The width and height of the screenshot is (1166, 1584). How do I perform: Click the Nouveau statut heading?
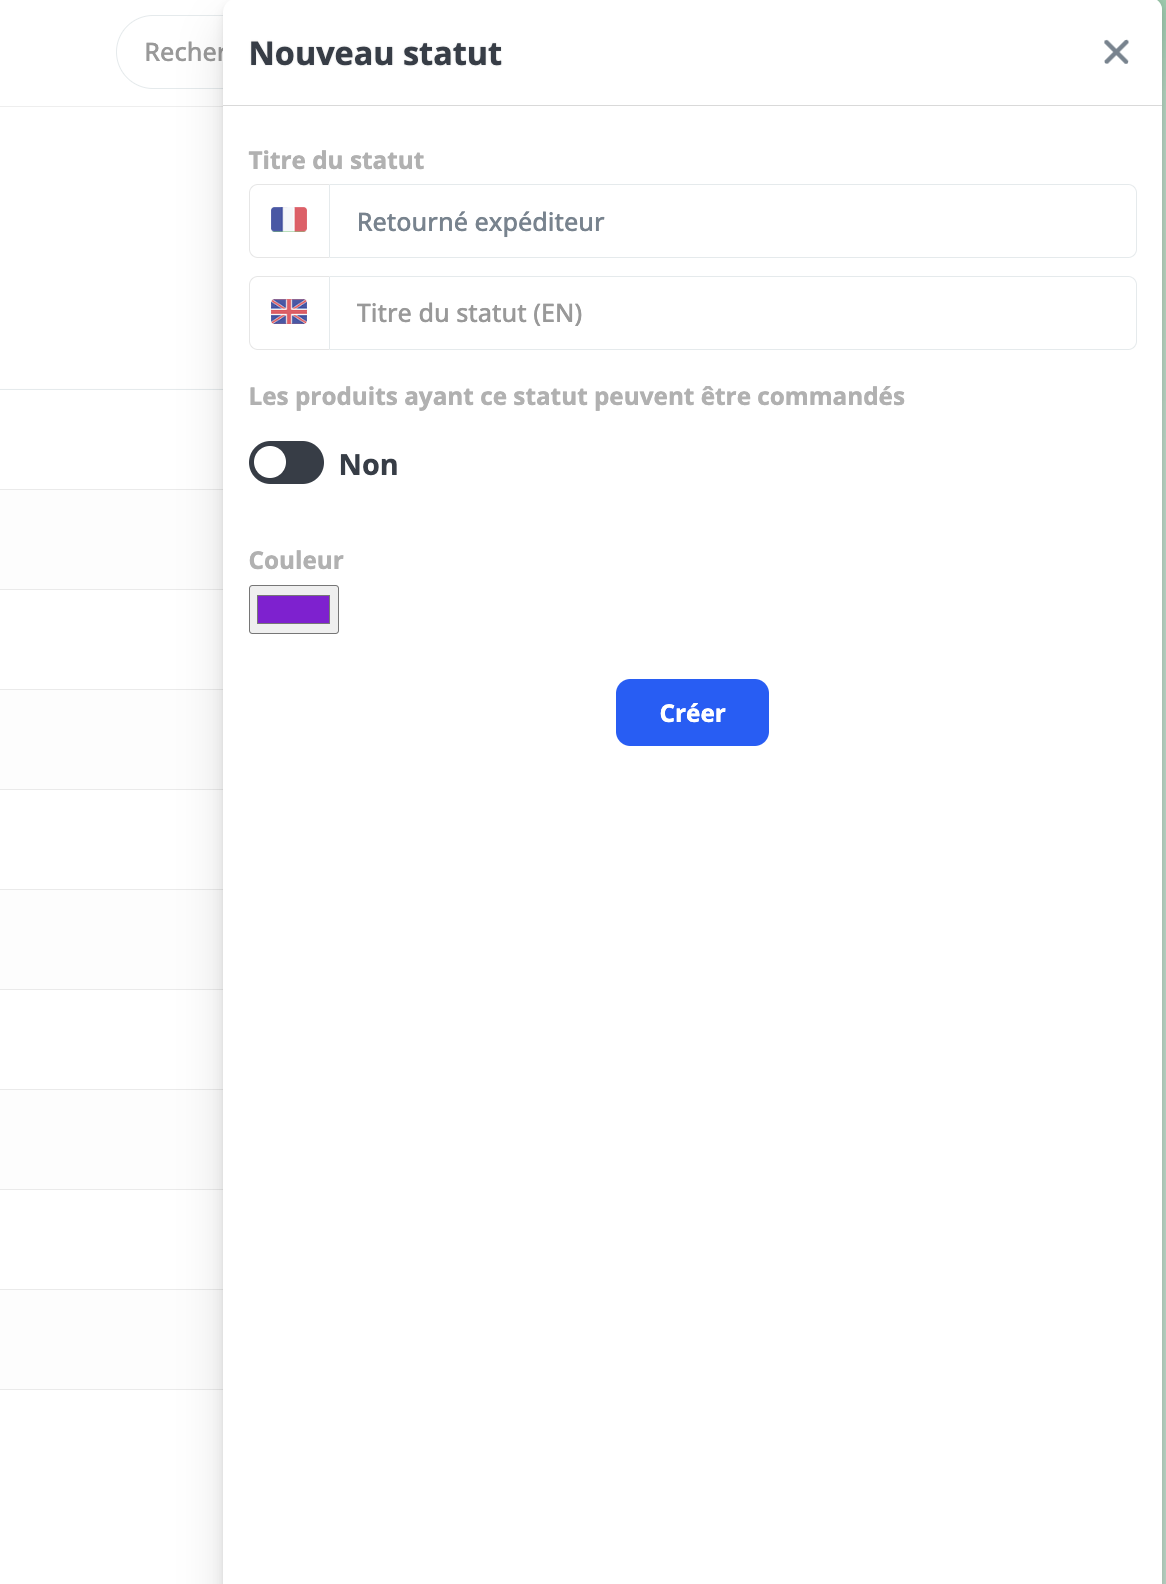(375, 53)
